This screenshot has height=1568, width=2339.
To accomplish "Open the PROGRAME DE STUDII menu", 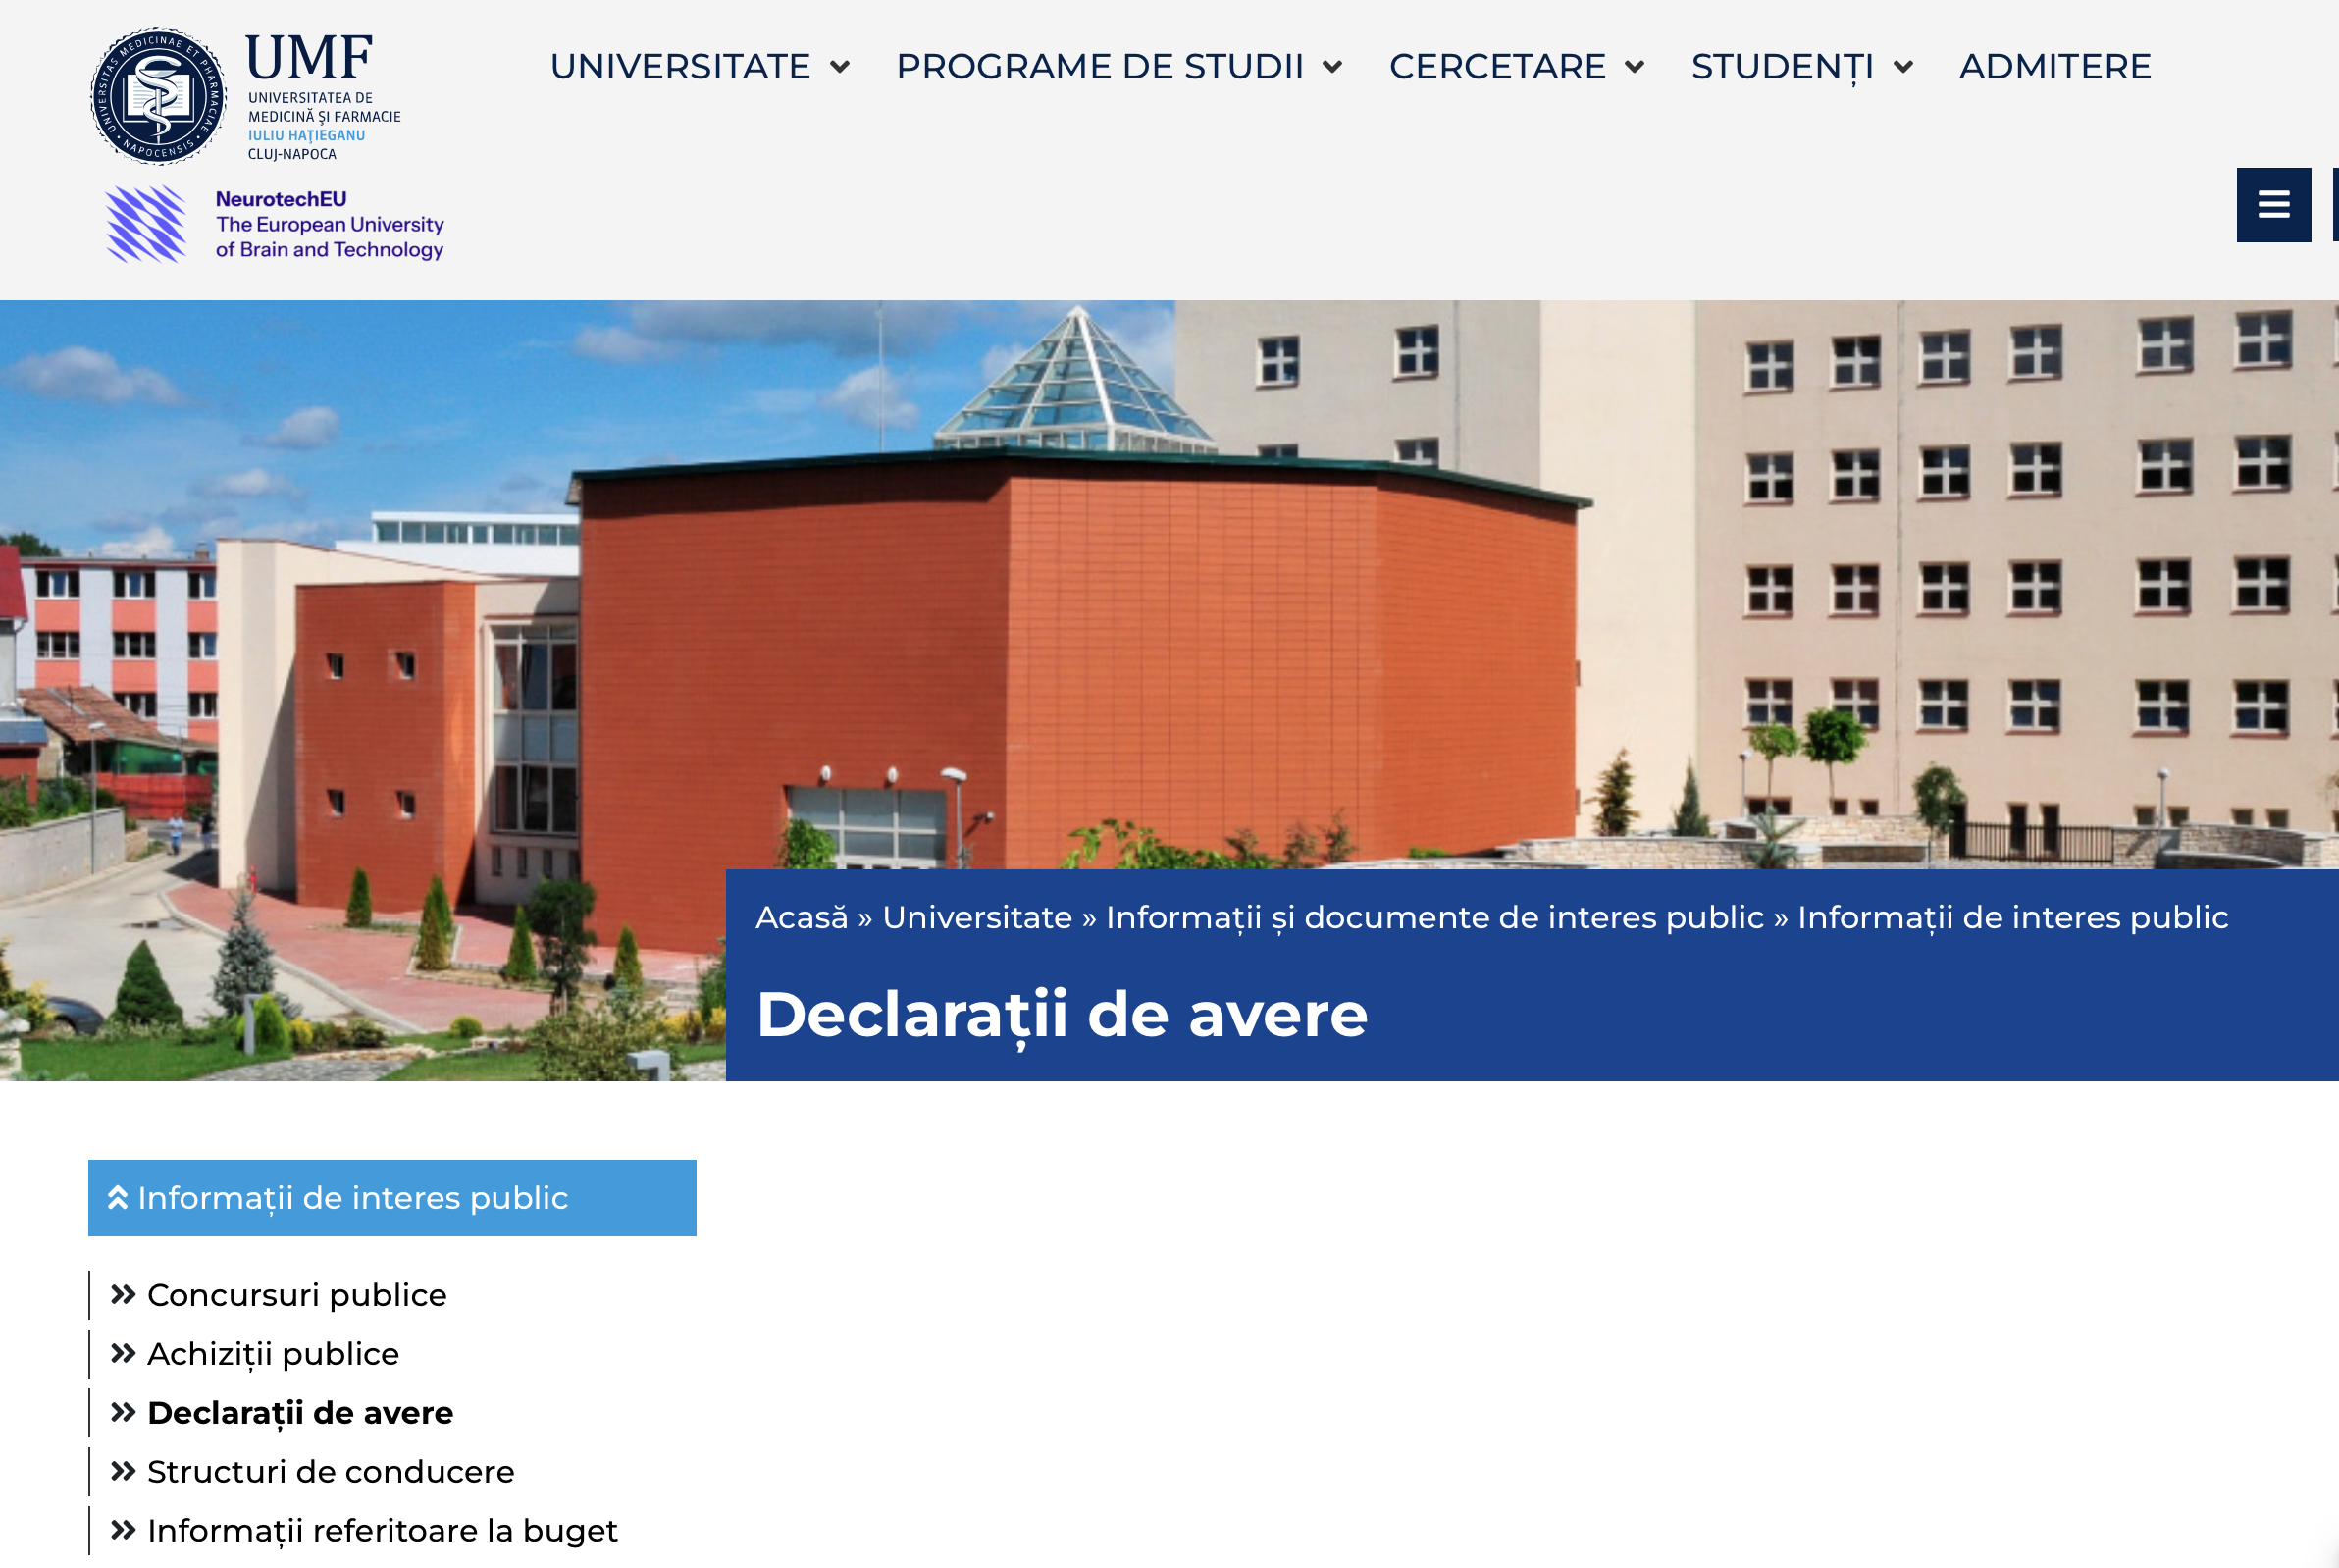I will (1100, 67).
